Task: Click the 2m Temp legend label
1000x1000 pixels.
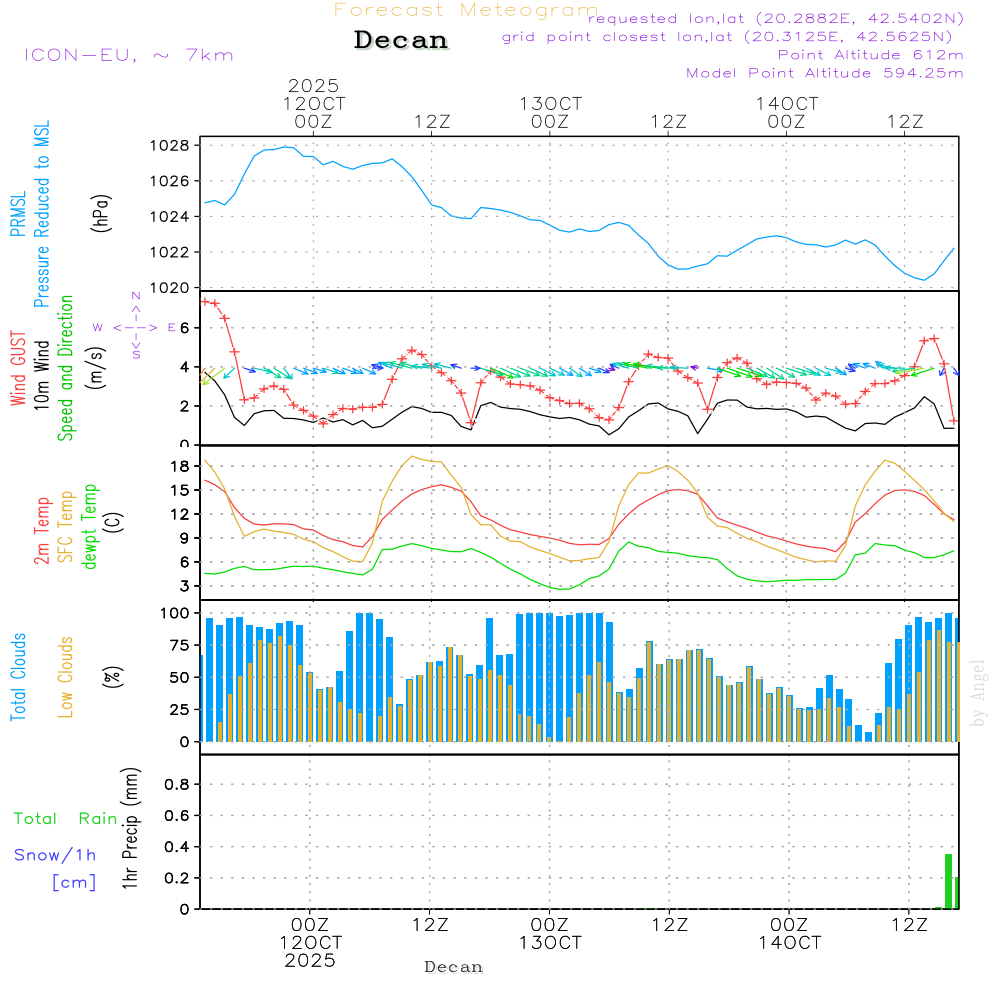Action: (43, 530)
